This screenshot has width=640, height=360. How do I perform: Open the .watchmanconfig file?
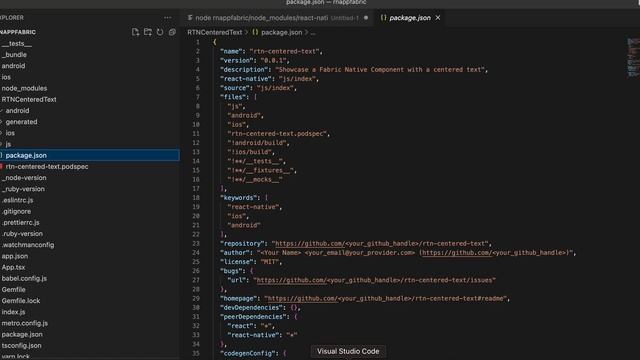point(28,245)
